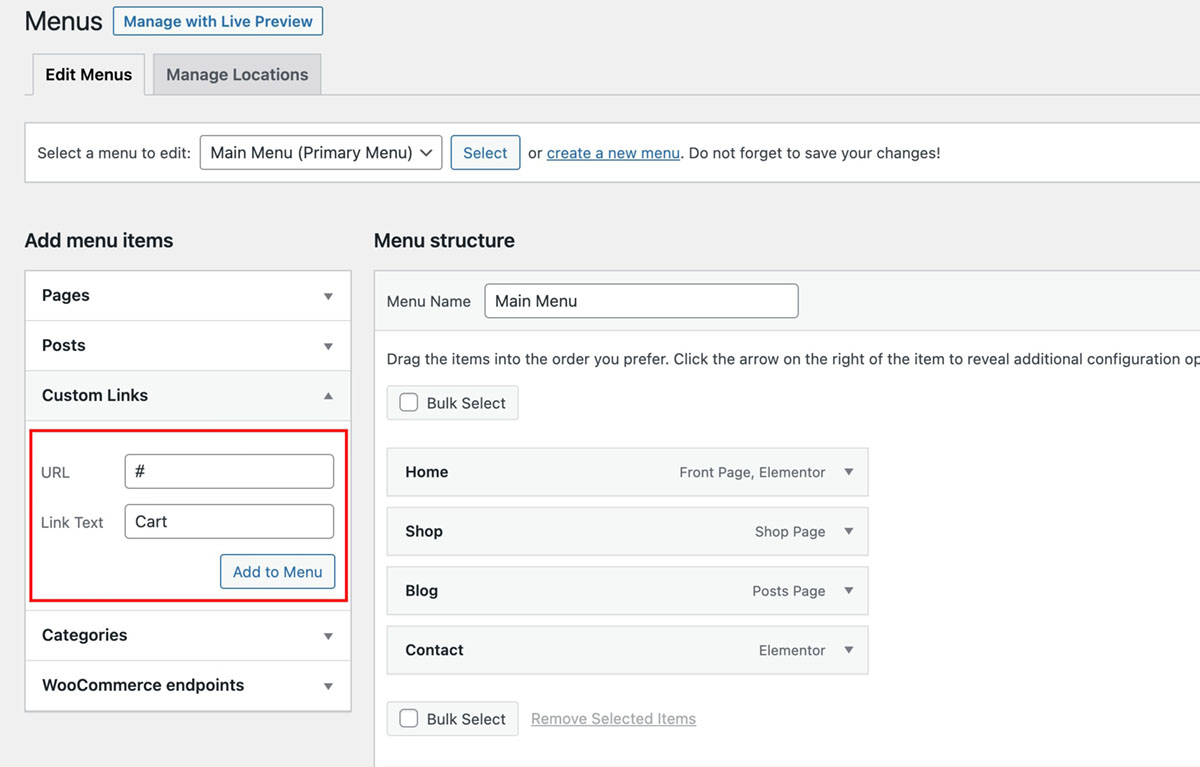Switch to the Manage Locations tab
Screen dimensions: 1200x767
(237, 75)
